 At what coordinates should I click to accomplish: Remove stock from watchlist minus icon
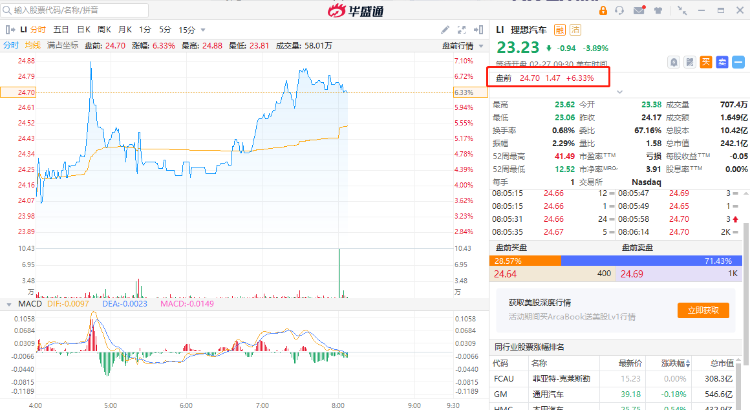pos(739,62)
